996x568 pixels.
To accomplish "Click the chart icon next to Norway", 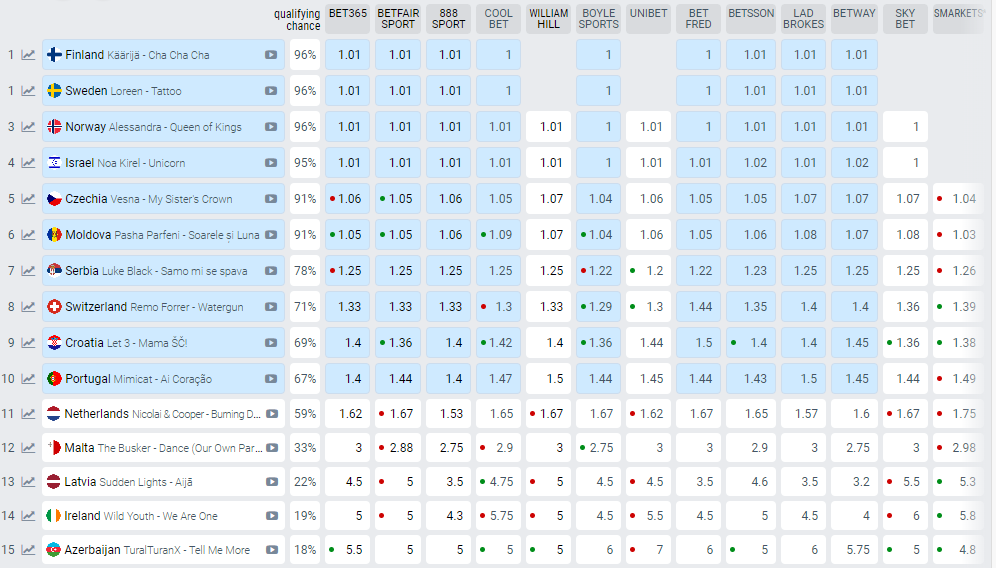I will coord(29,127).
